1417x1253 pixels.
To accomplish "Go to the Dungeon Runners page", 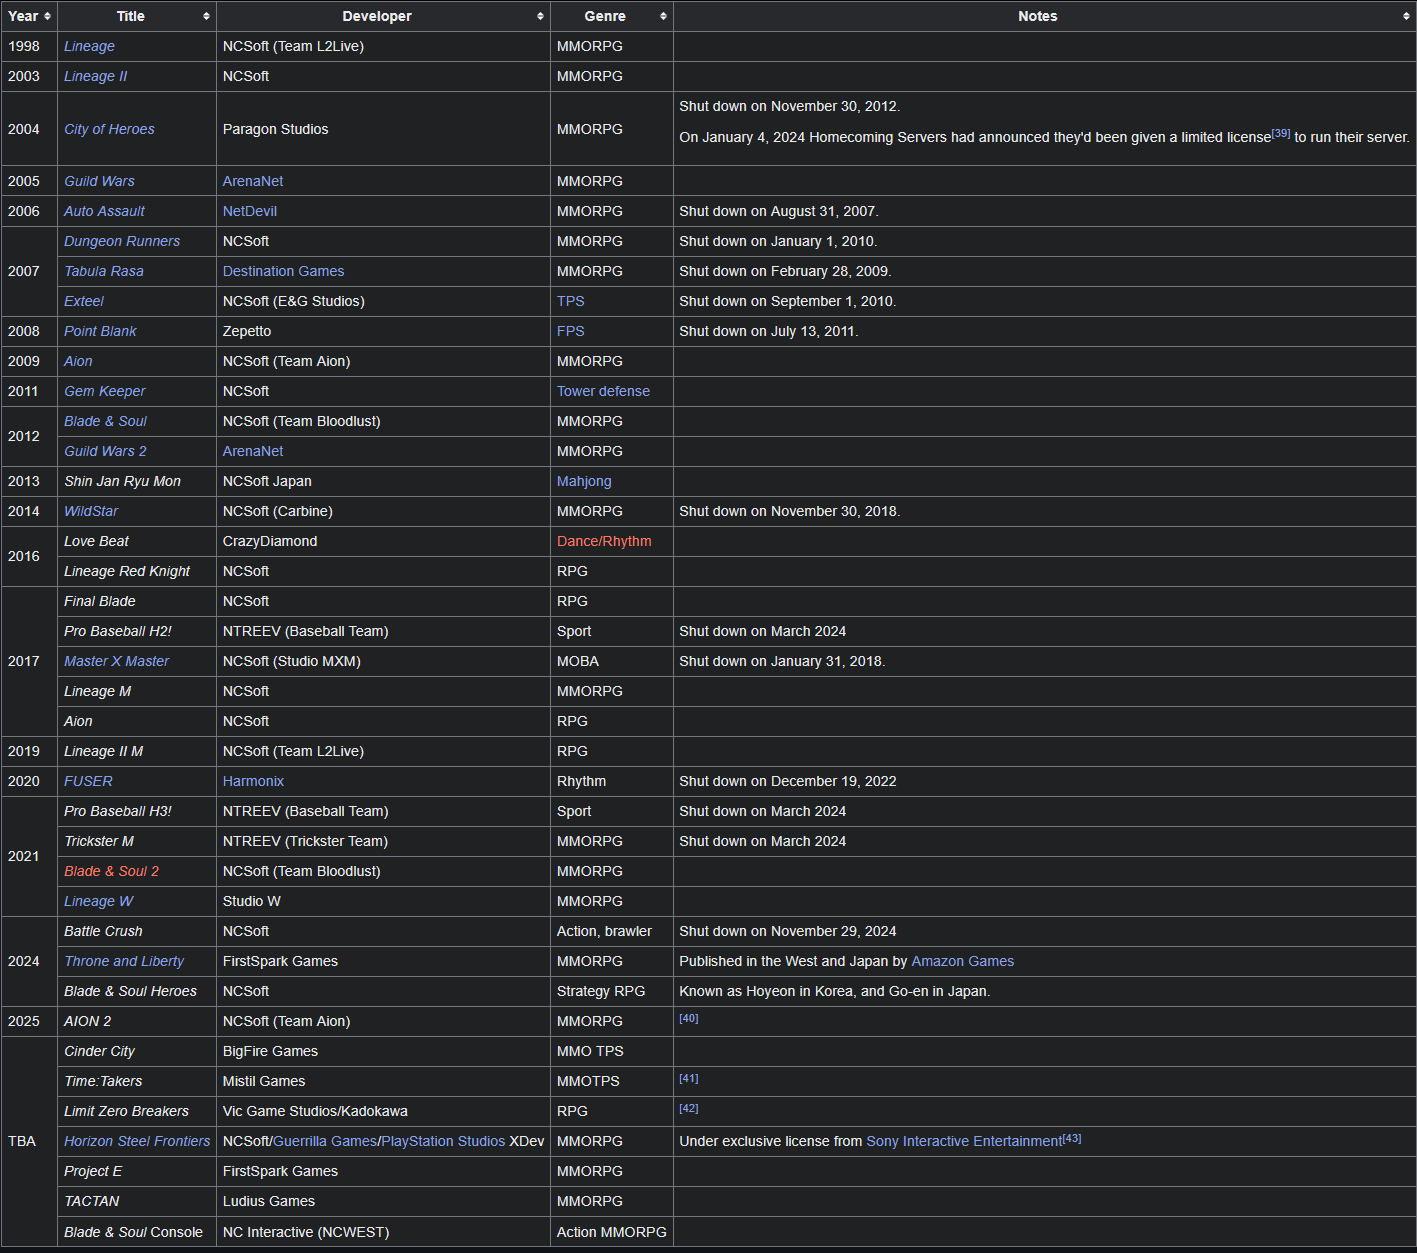I will pos(122,241).
